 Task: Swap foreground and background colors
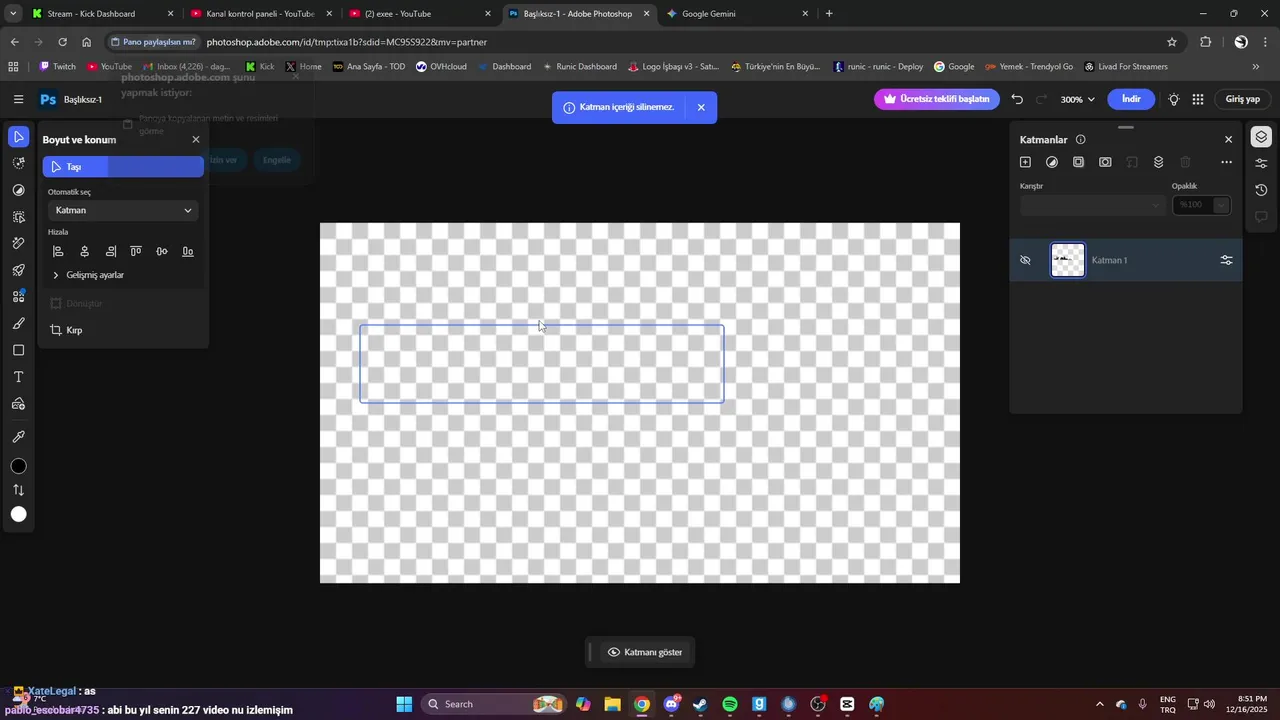pyautogui.click(x=18, y=490)
